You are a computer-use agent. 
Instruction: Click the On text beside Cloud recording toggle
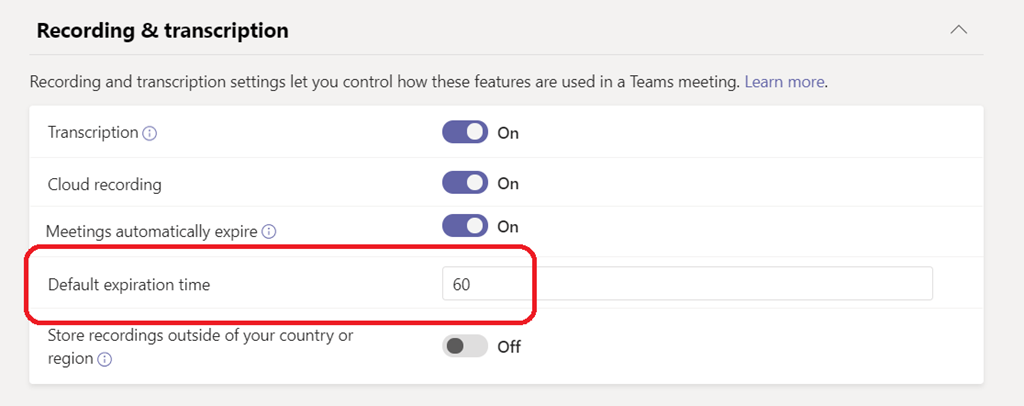508,184
